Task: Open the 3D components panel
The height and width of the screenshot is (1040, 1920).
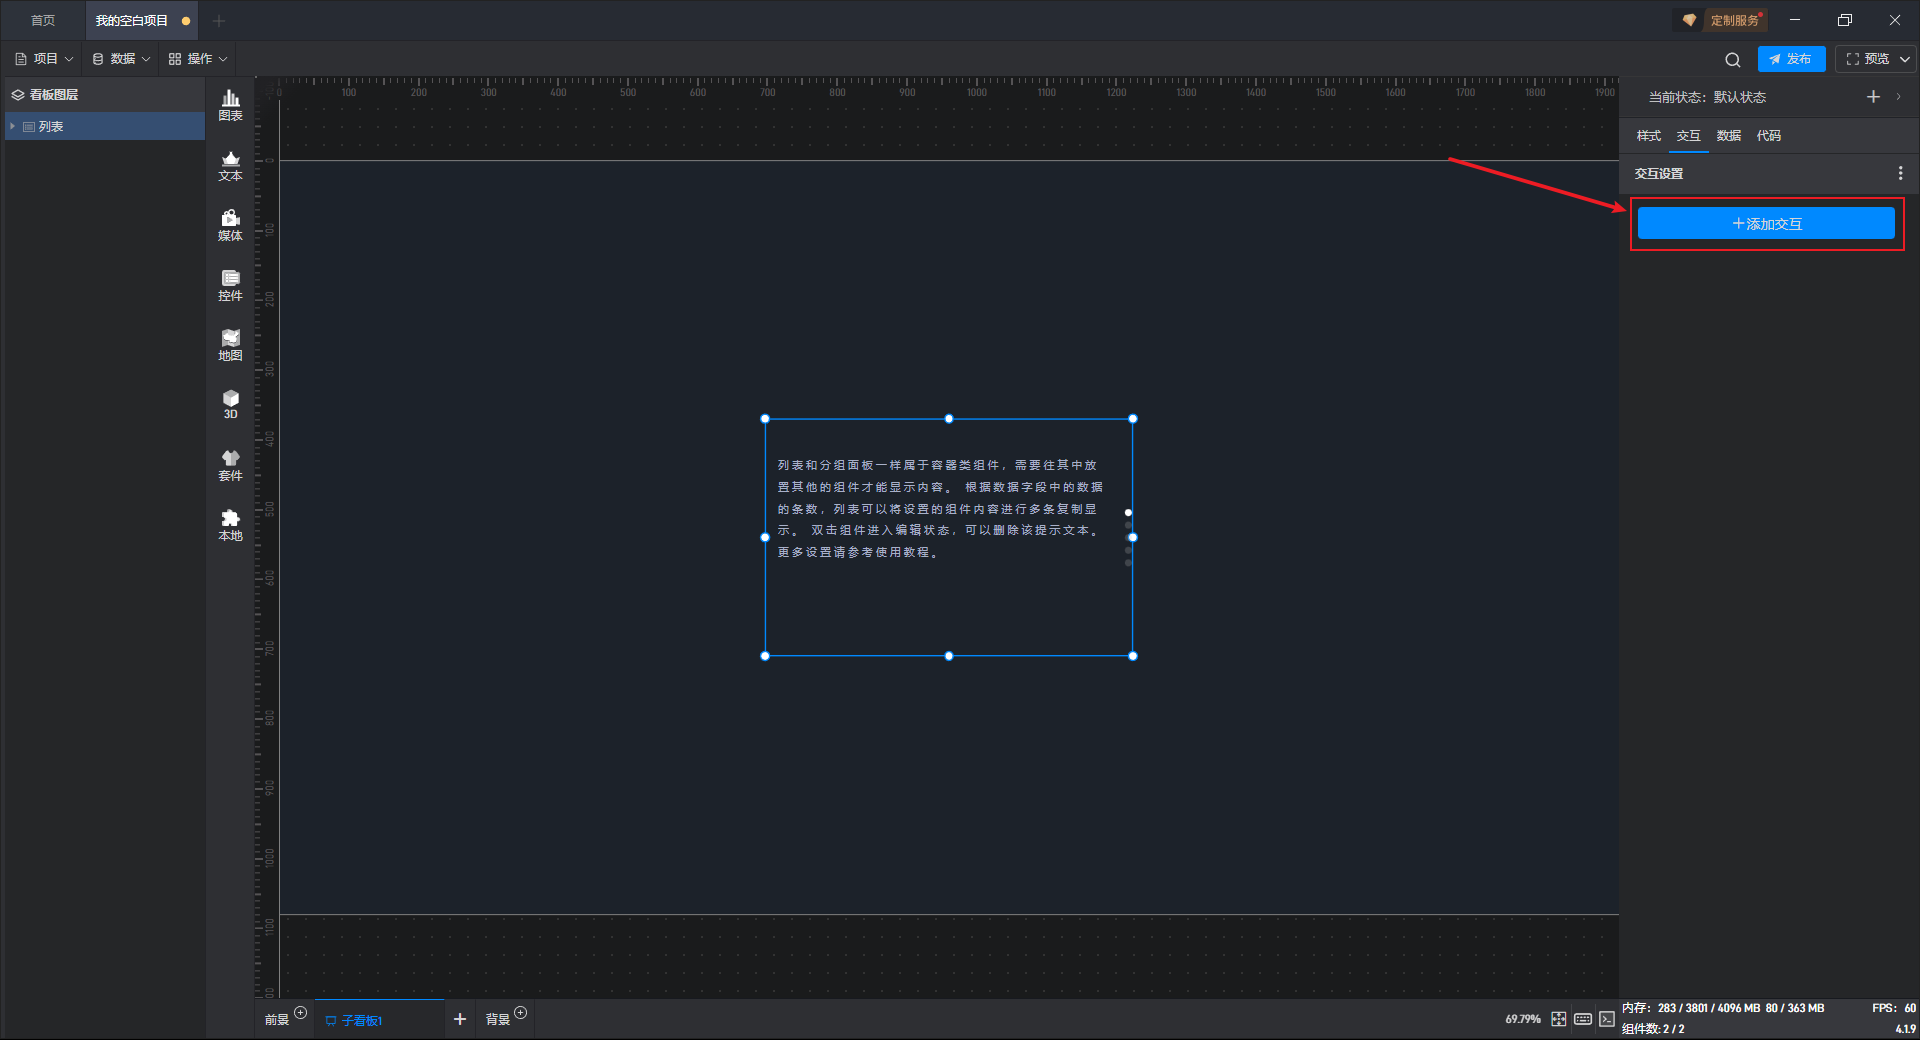Action: [x=230, y=404]
